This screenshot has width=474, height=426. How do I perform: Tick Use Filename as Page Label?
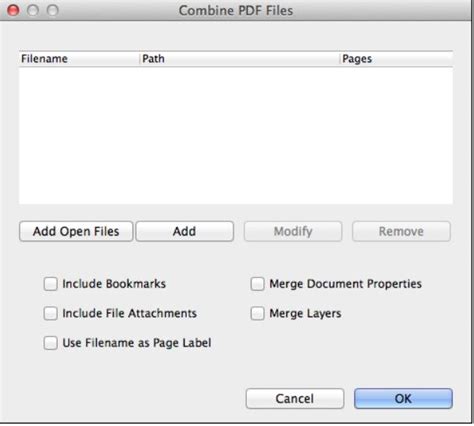[51, 343]
